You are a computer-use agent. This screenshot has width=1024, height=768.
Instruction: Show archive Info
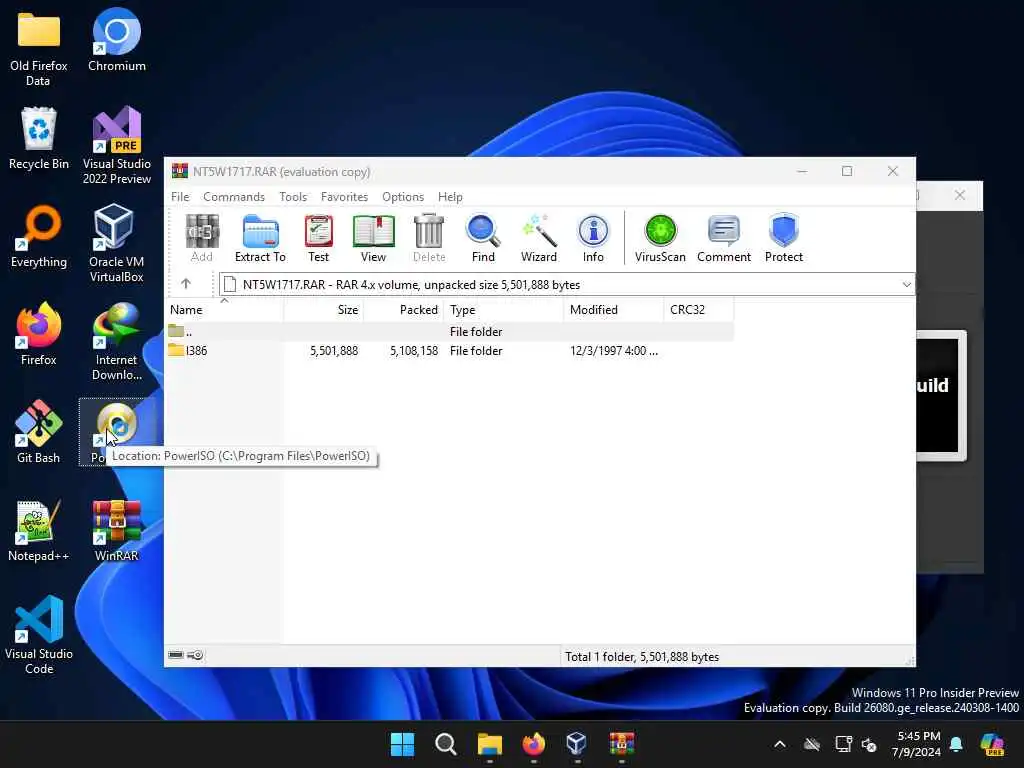click(593, 238)
